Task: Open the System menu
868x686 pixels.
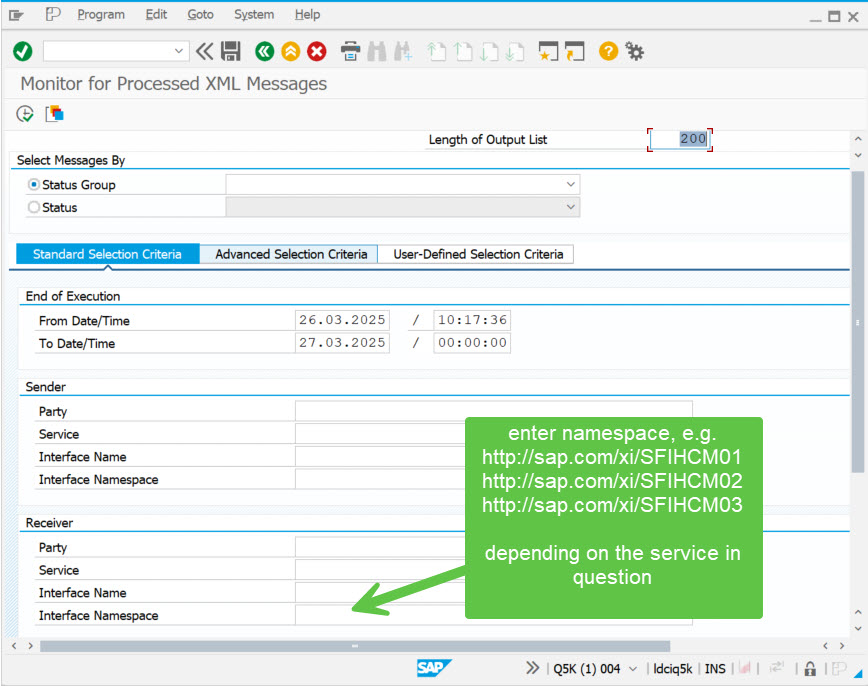Action: click(x=254, y=14)
